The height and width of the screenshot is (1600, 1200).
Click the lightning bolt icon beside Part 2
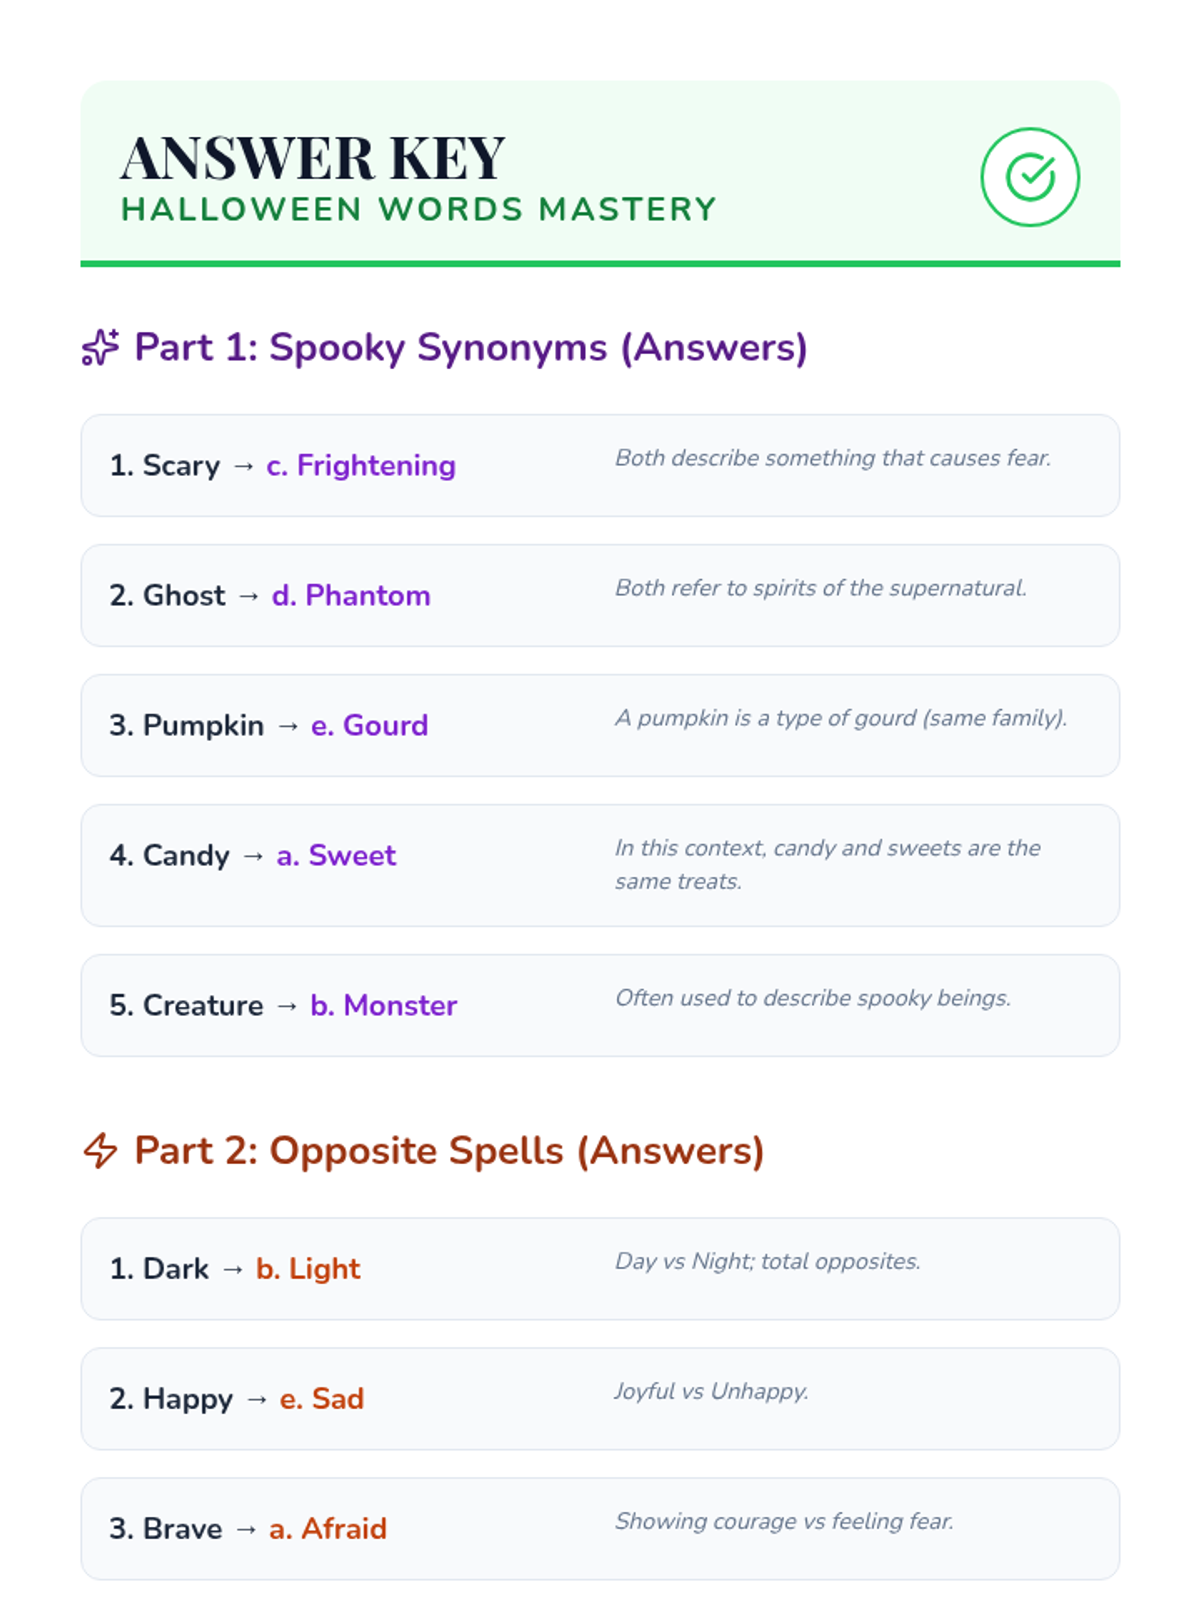[x=100, y=1150]
